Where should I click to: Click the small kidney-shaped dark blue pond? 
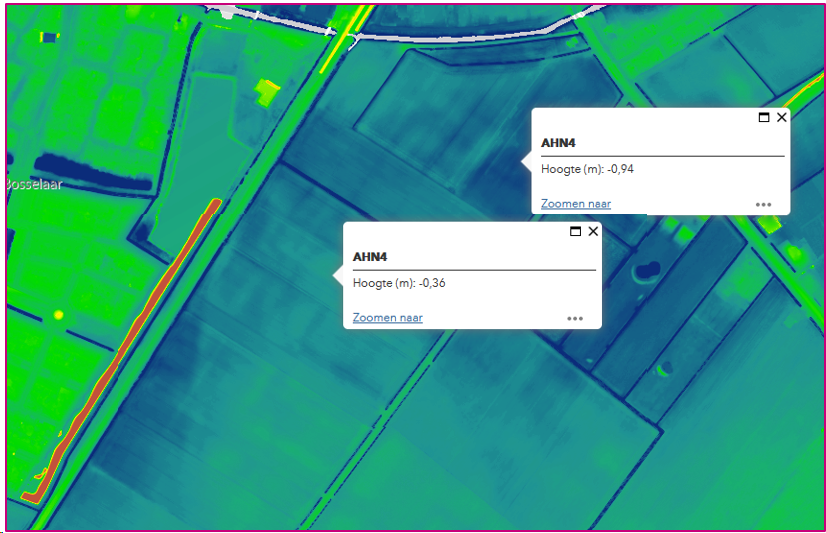point(647,271)
